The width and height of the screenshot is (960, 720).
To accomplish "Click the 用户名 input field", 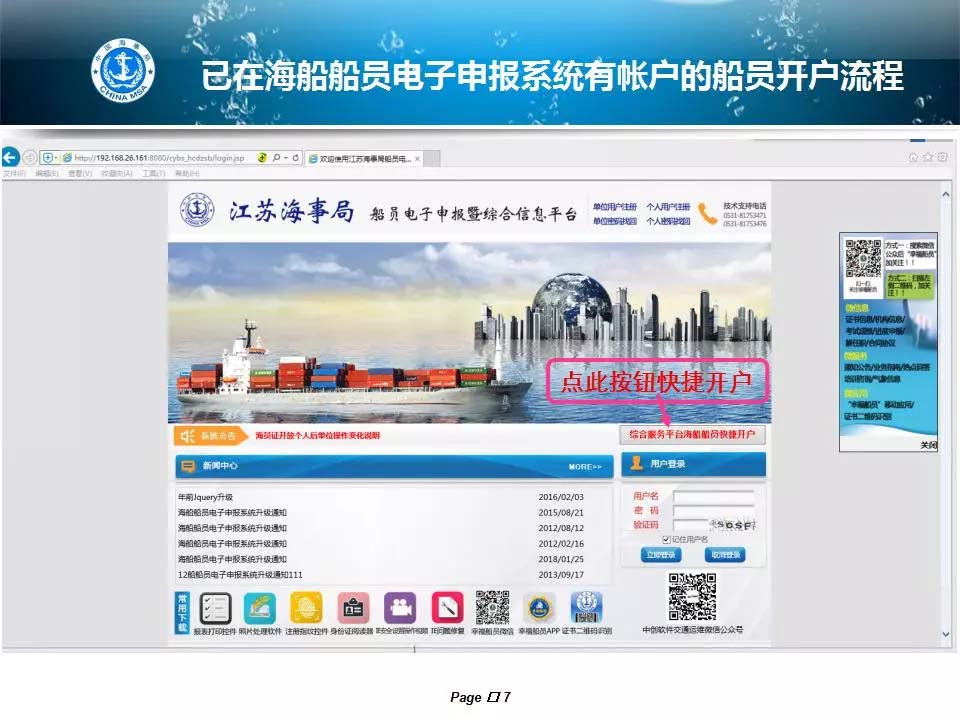I will (713, 496).
